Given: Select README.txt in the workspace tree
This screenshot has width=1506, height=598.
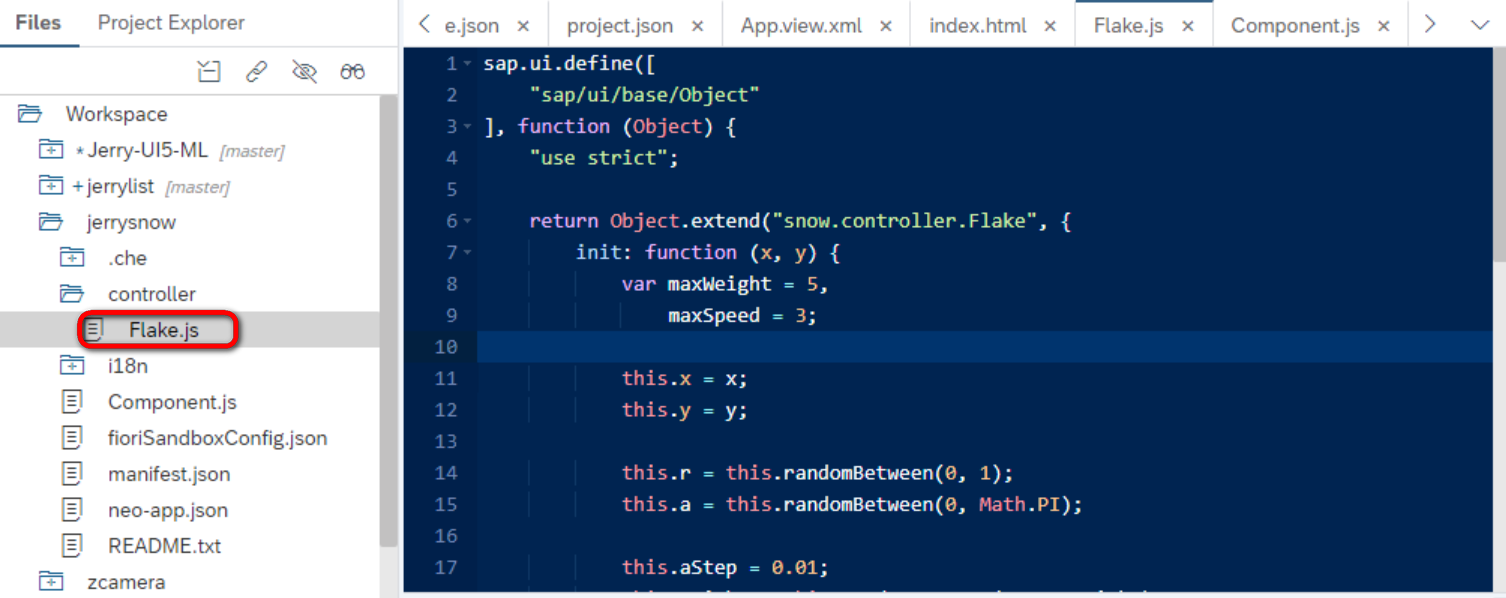Looking at the screenshot, I should click(x=164, y=546).
